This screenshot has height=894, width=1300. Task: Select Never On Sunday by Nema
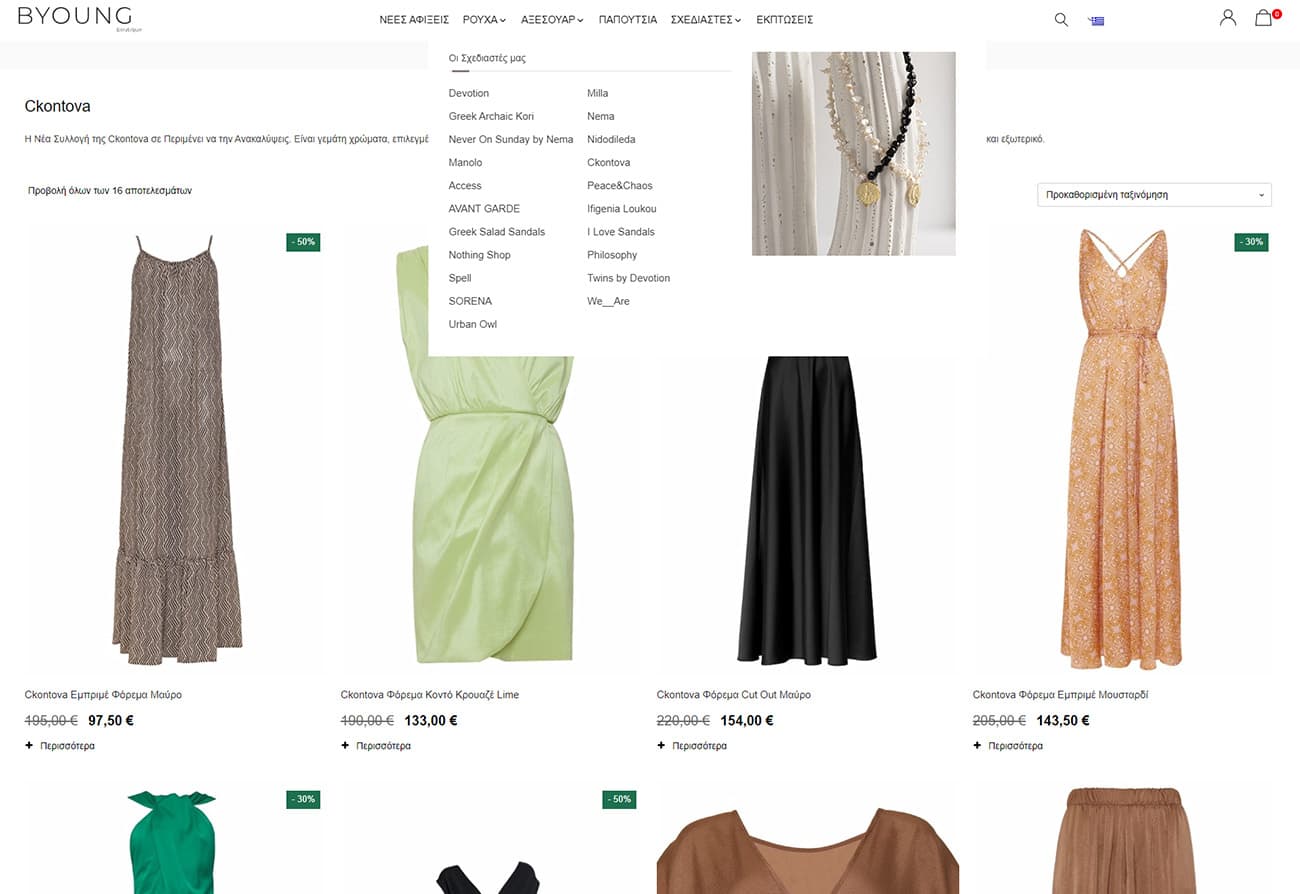(x=511, y=139)
